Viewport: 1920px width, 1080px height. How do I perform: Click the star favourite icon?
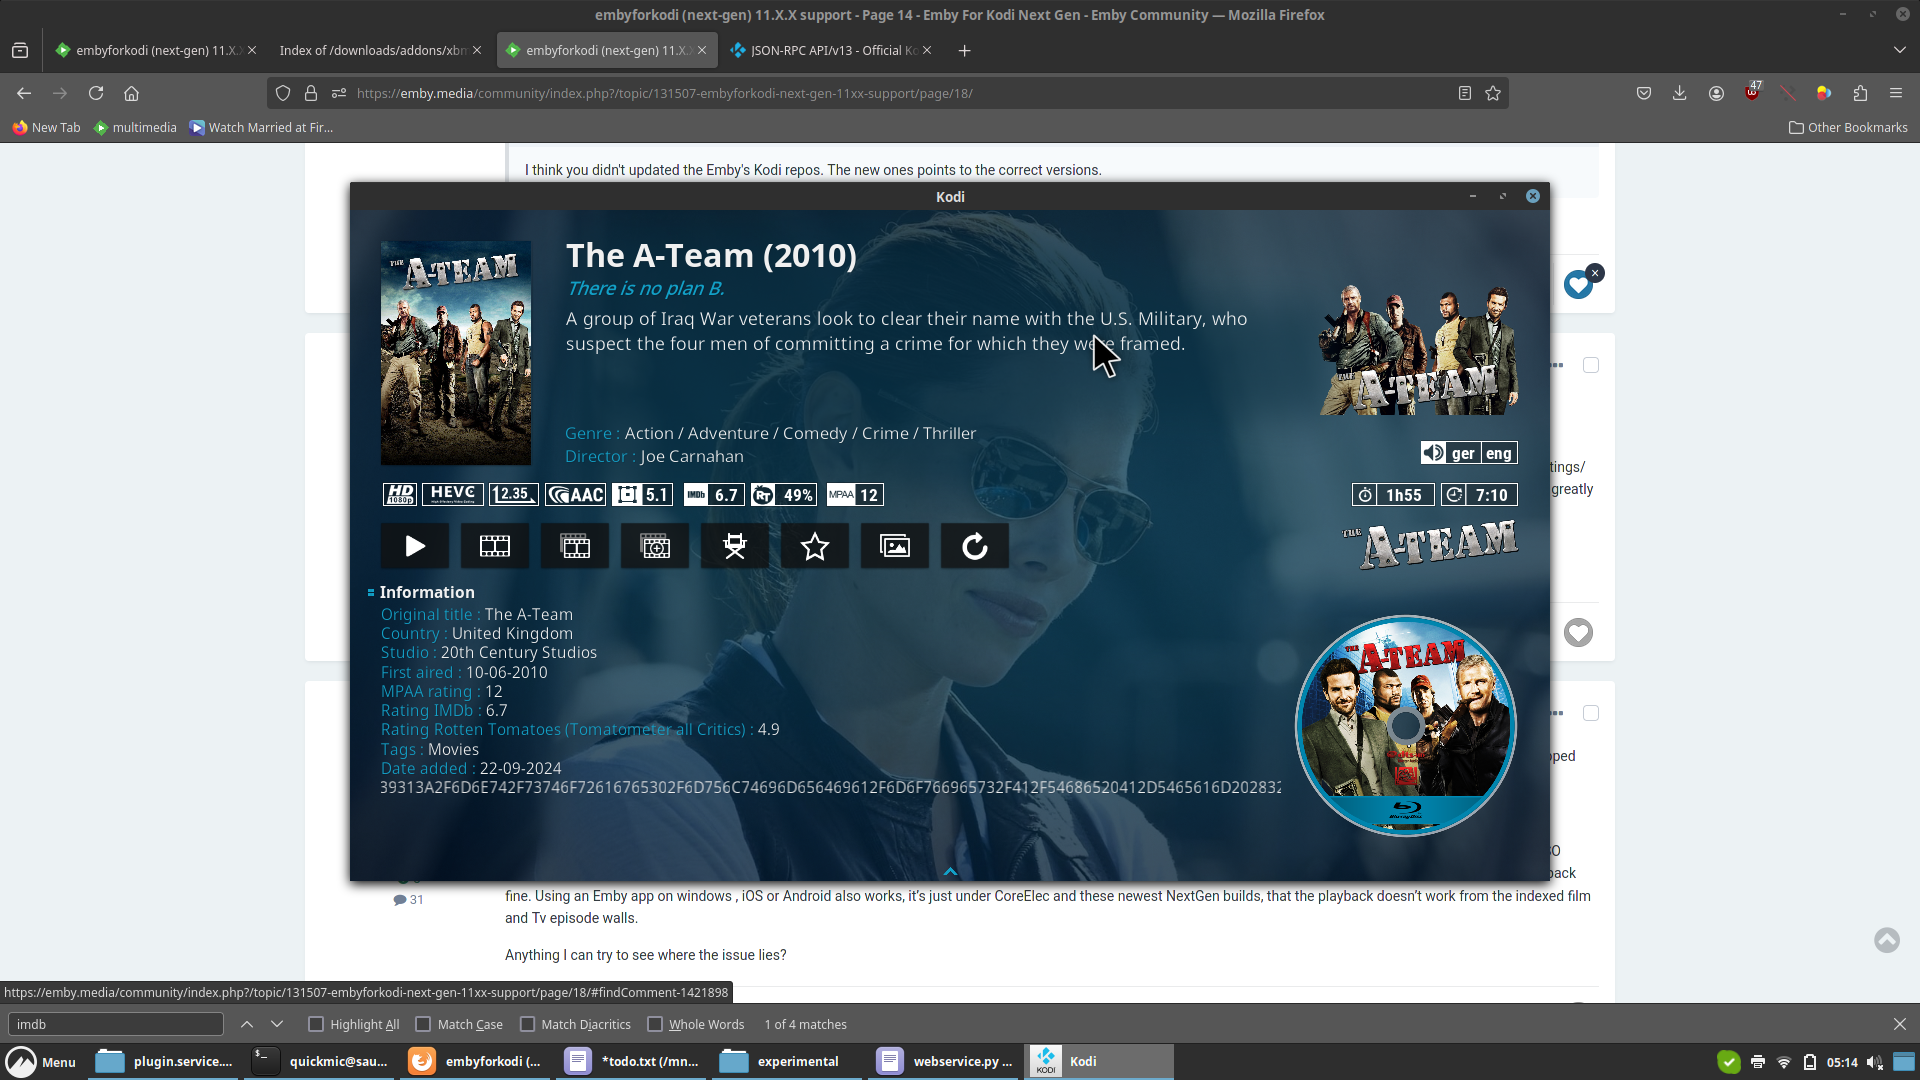coord(815,546)
